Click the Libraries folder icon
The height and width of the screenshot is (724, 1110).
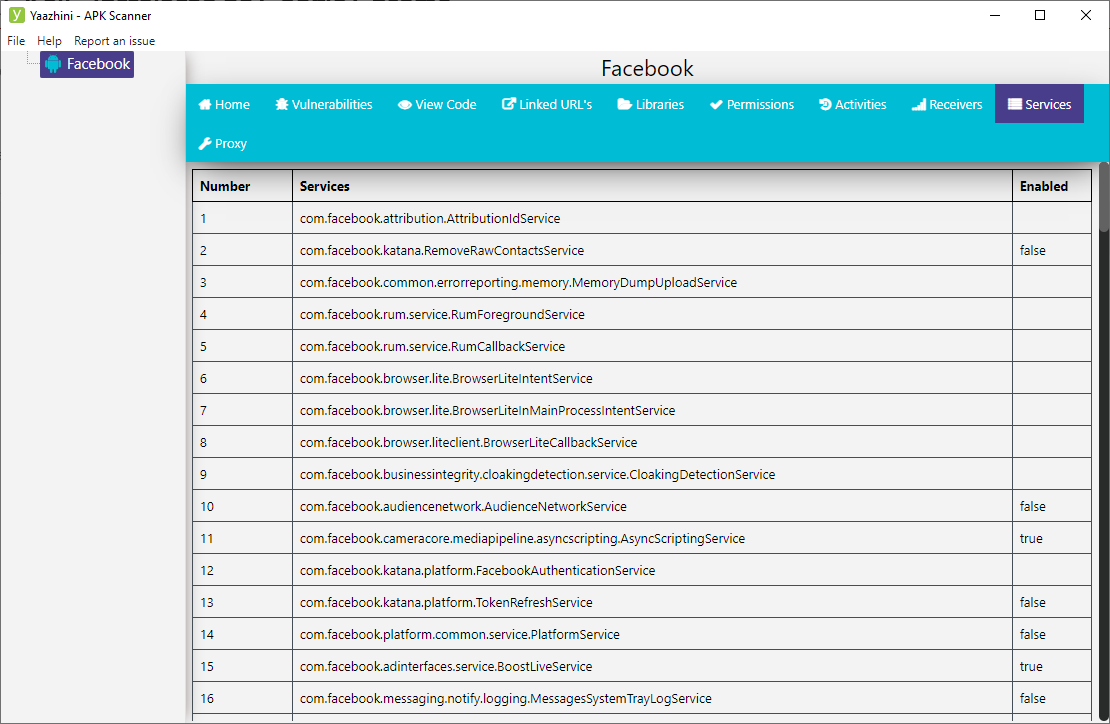tap(624, 105)
